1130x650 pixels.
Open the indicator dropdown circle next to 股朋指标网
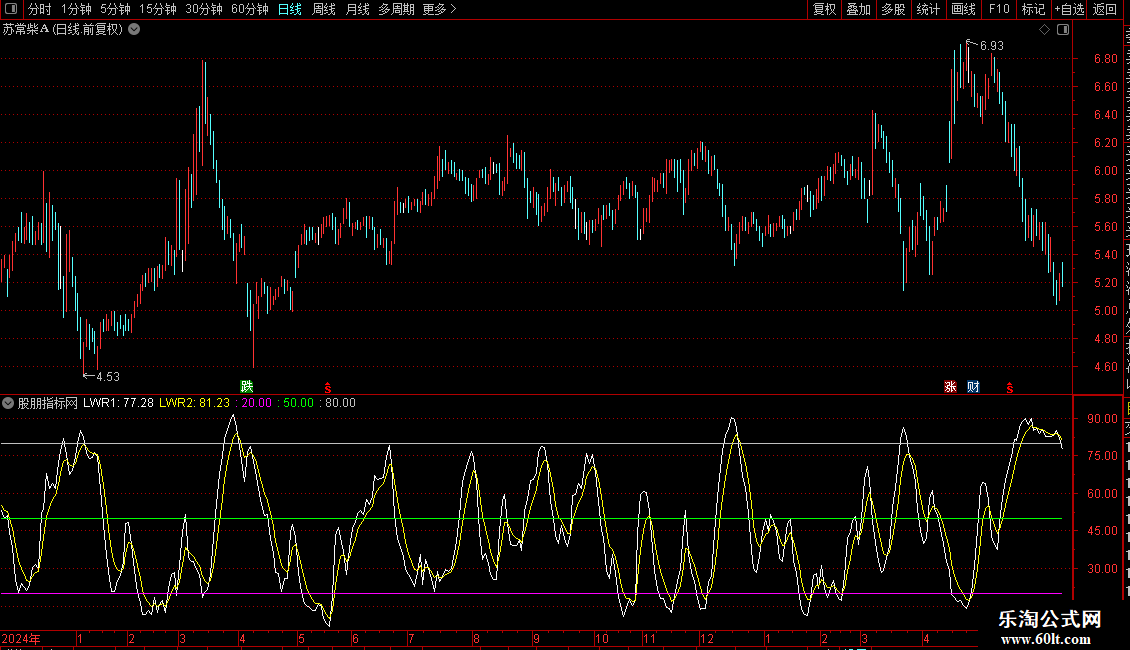click(8, 403)
